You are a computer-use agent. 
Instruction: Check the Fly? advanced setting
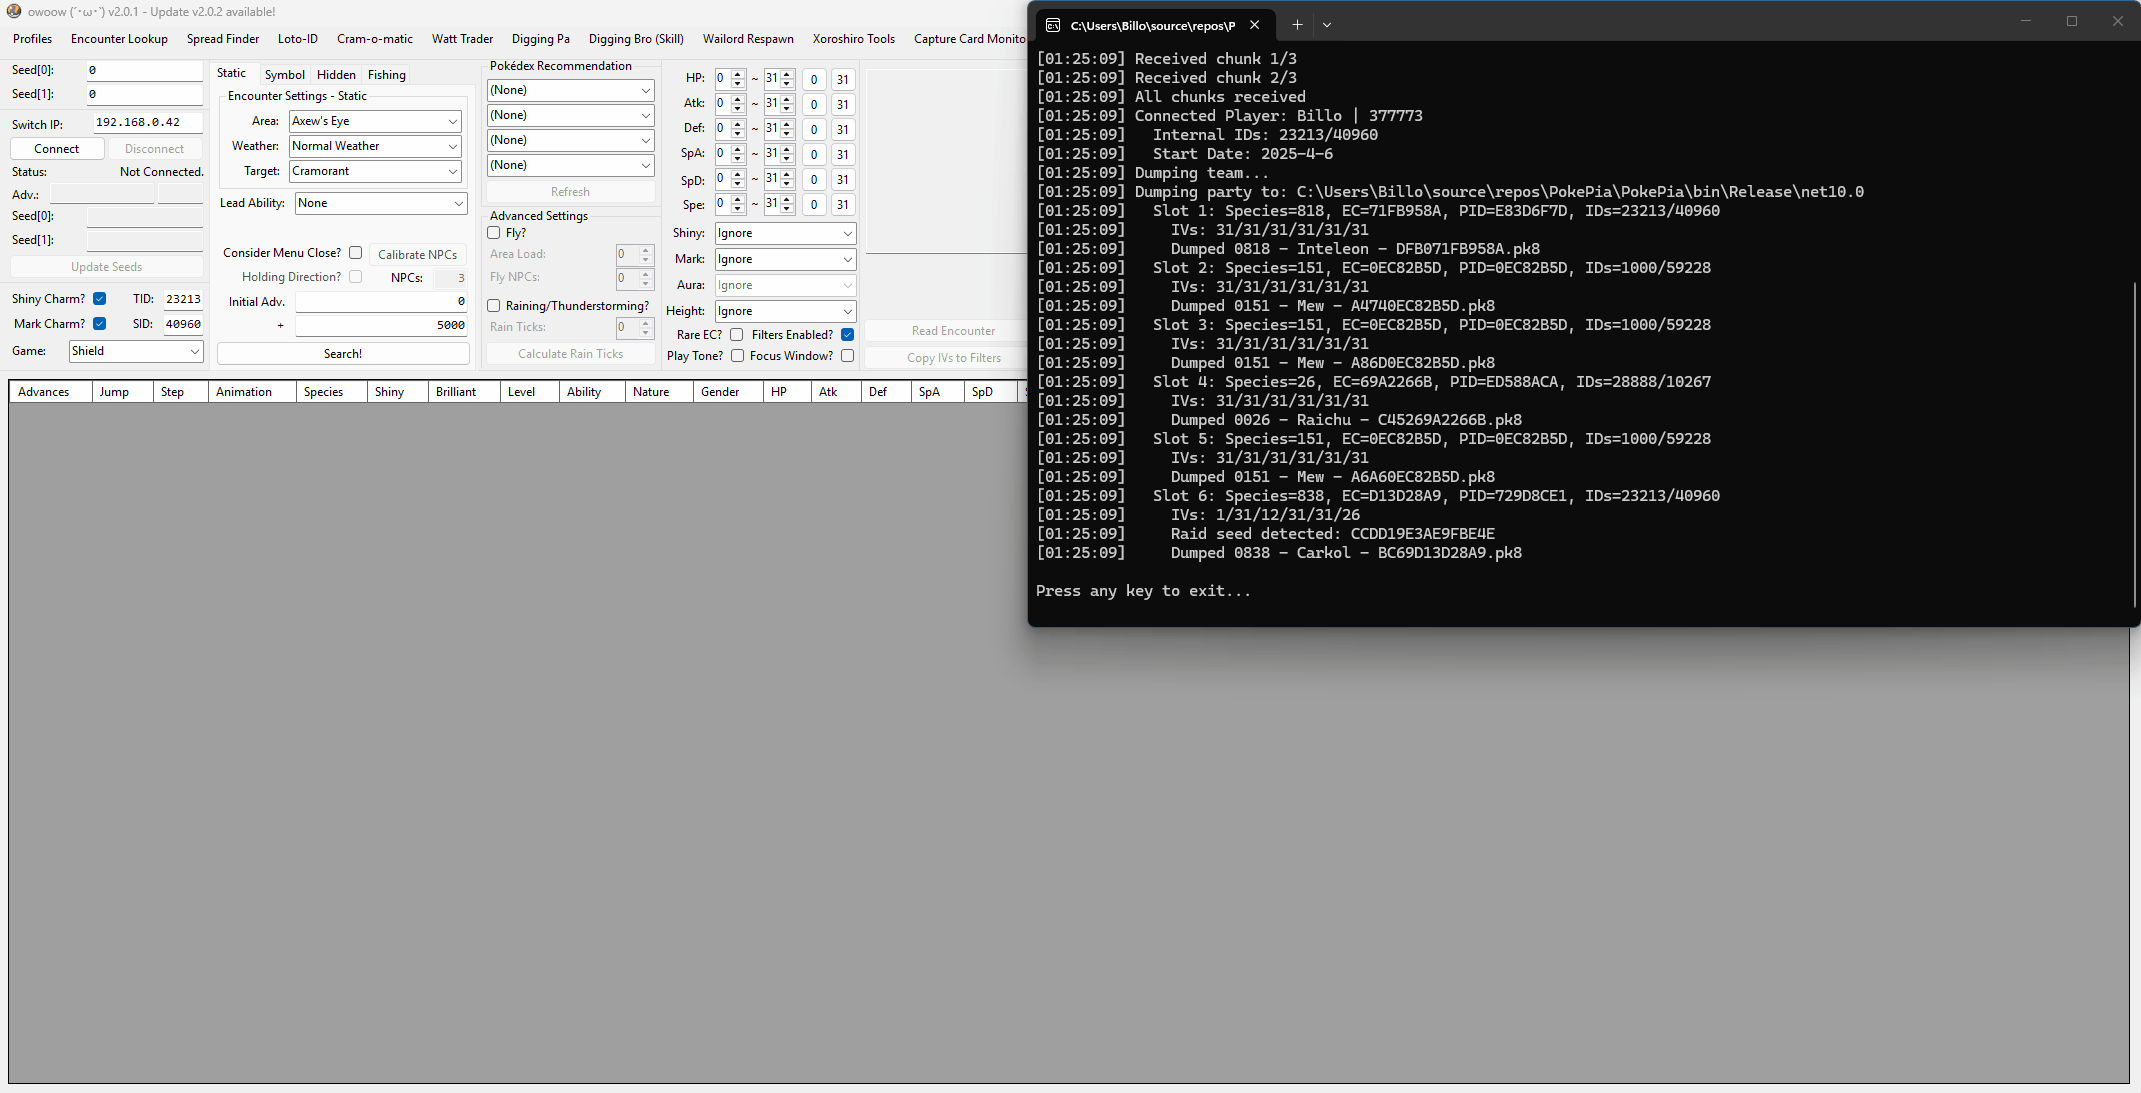(494, 233)
